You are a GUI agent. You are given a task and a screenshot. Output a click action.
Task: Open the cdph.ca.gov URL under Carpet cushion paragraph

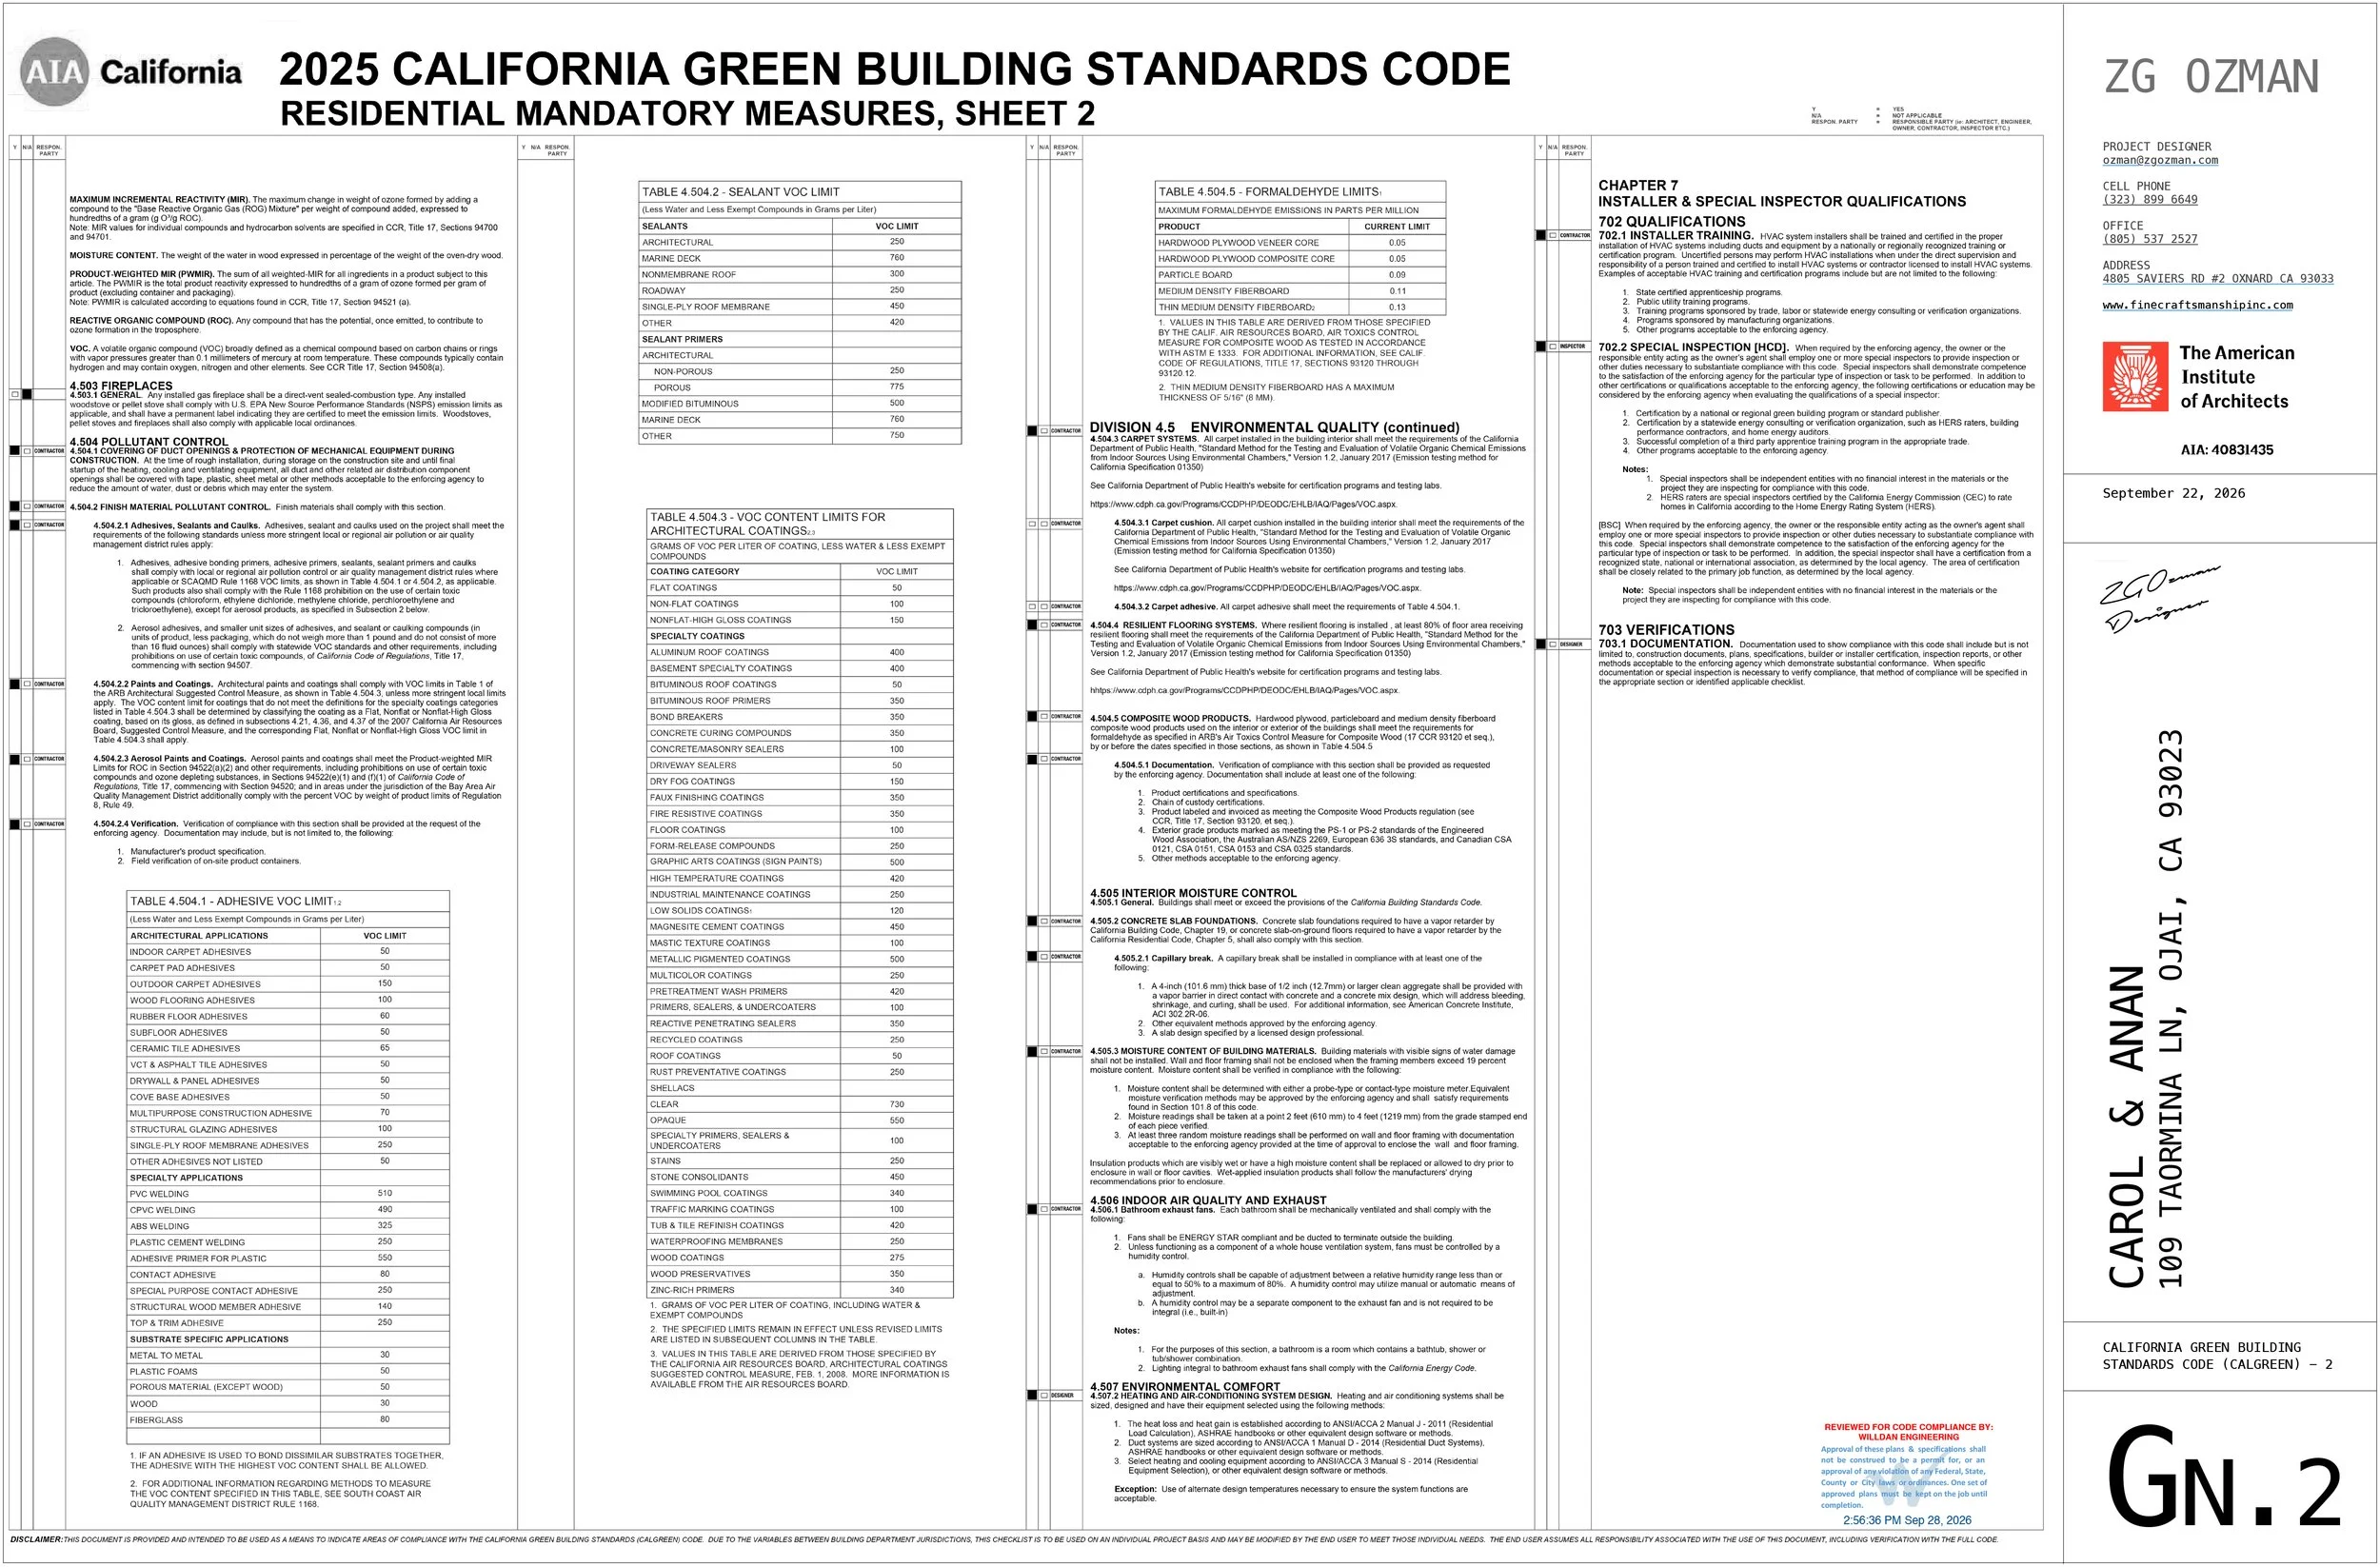tap(1267, 588)
